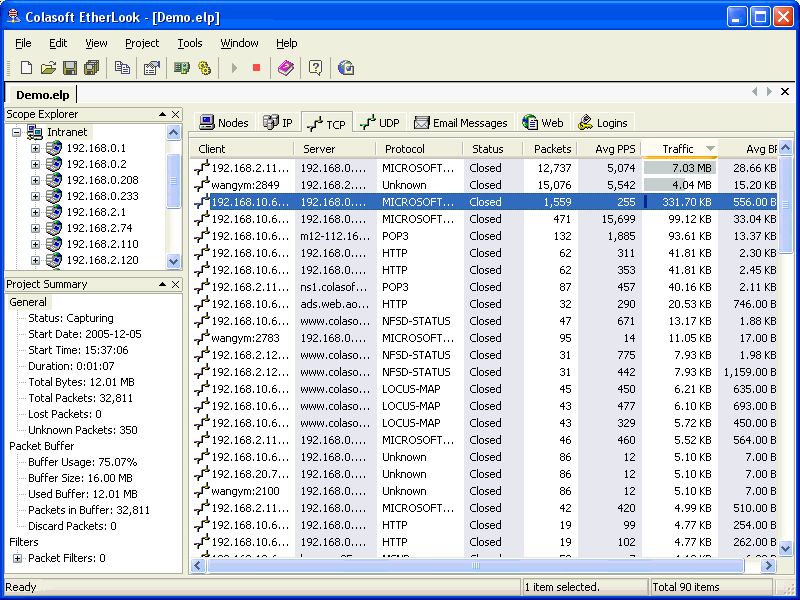Open the File menu
Image resolution: width=800 pixels, height=600 pixels.
point(23,43)
